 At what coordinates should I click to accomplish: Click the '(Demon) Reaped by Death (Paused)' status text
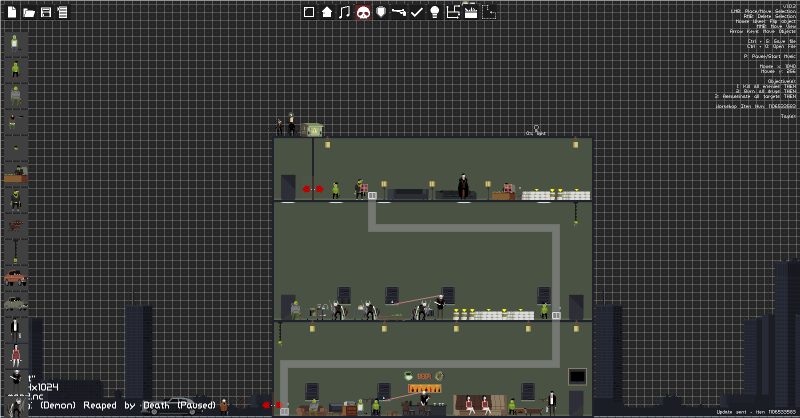tap(128, 405)
